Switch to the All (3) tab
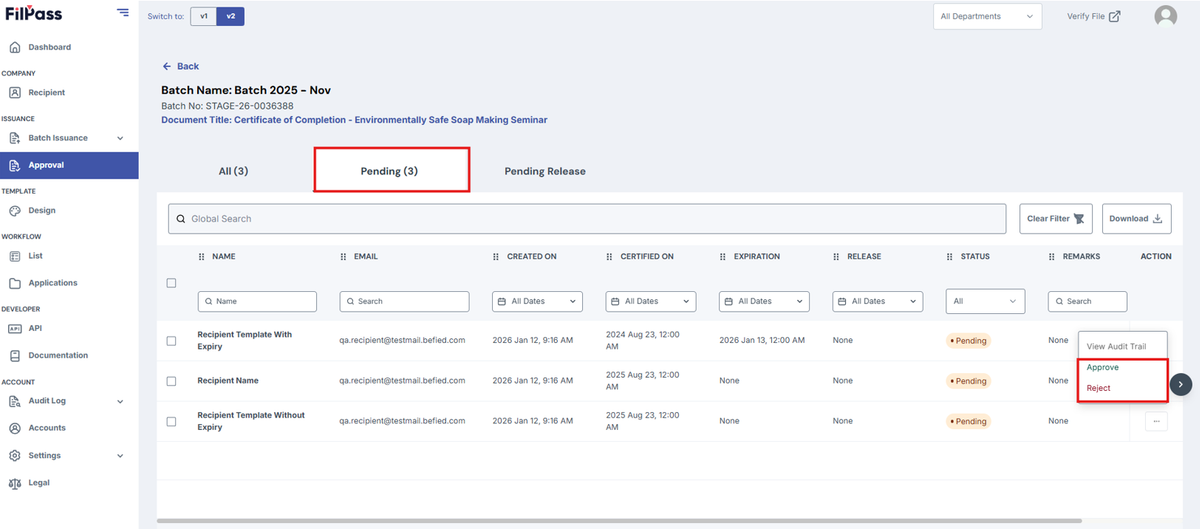 click(x=233, y=171)
